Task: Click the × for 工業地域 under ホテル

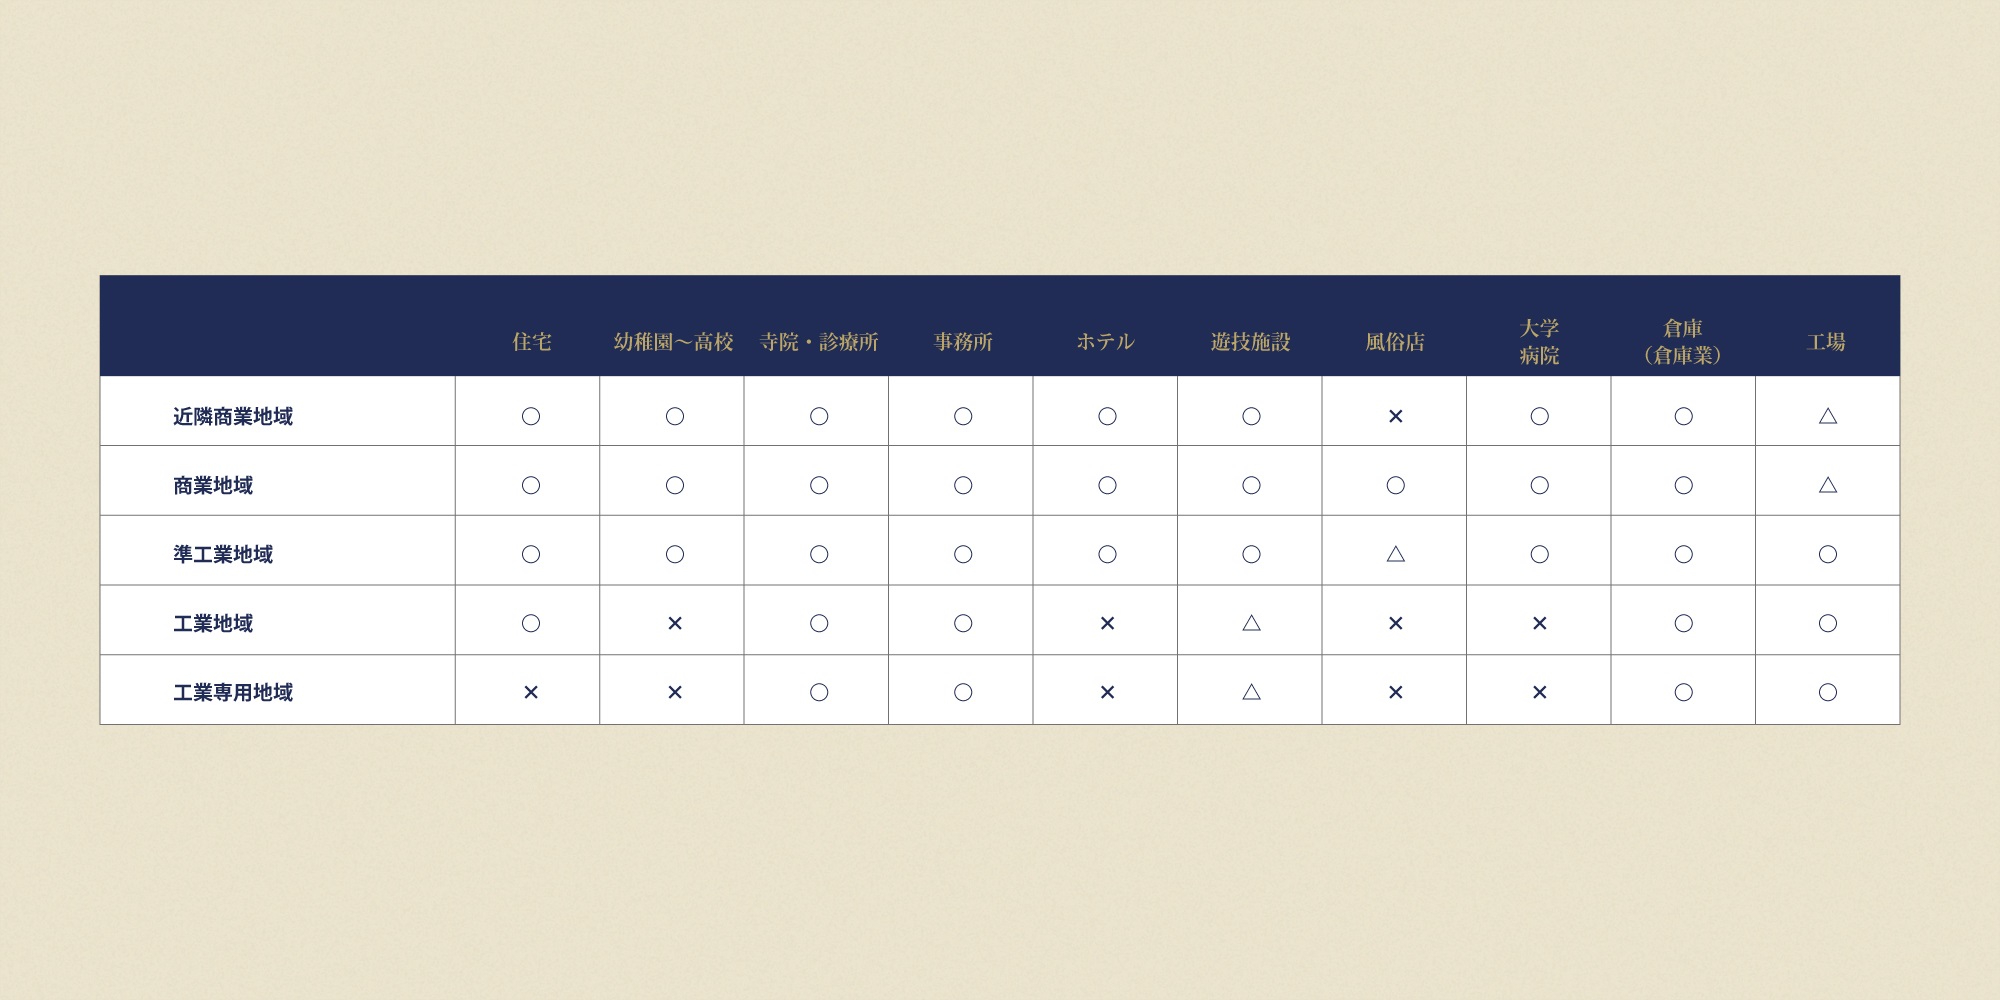Action: point(1107,623)
